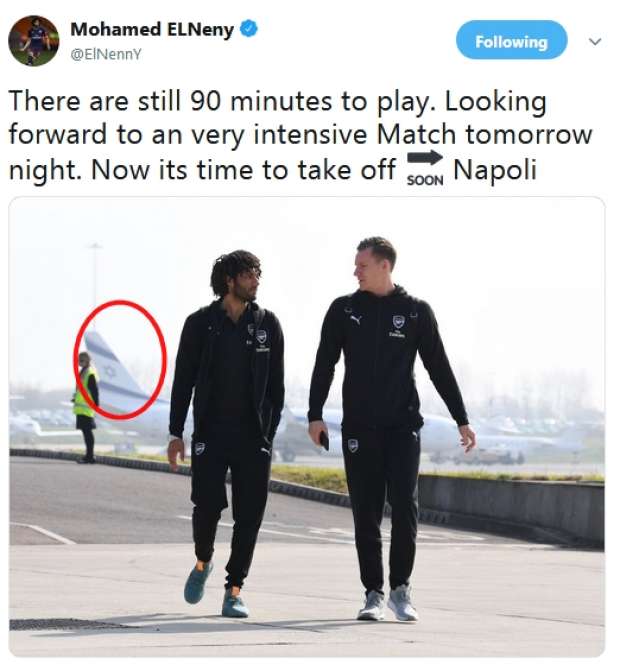Open the @ElNennY handle link
The height and width of the screenshot is (671, 620).
[x=105, y=55]
